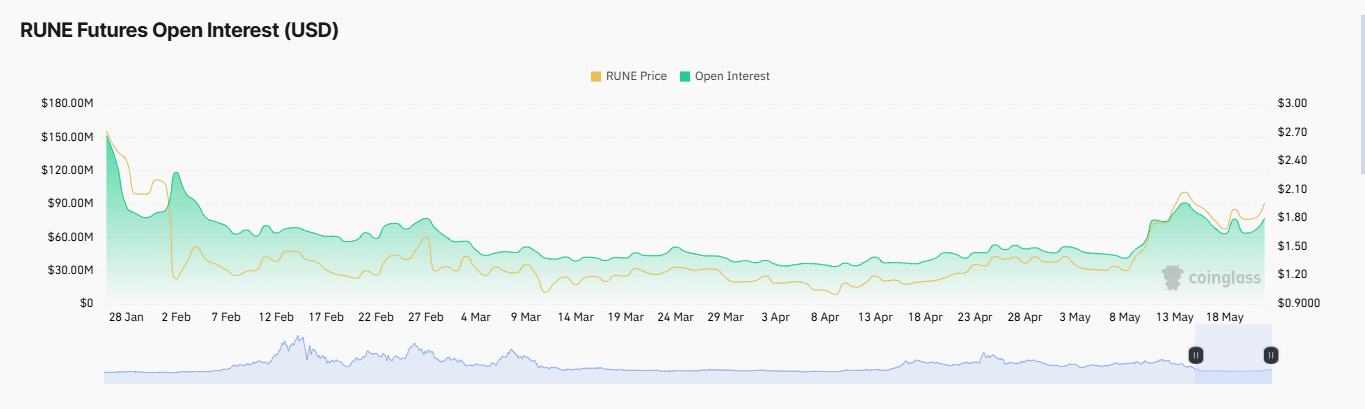Toggle the RUNE Price series label
The width and height of the screenshot is (1365, 409).
636,76
